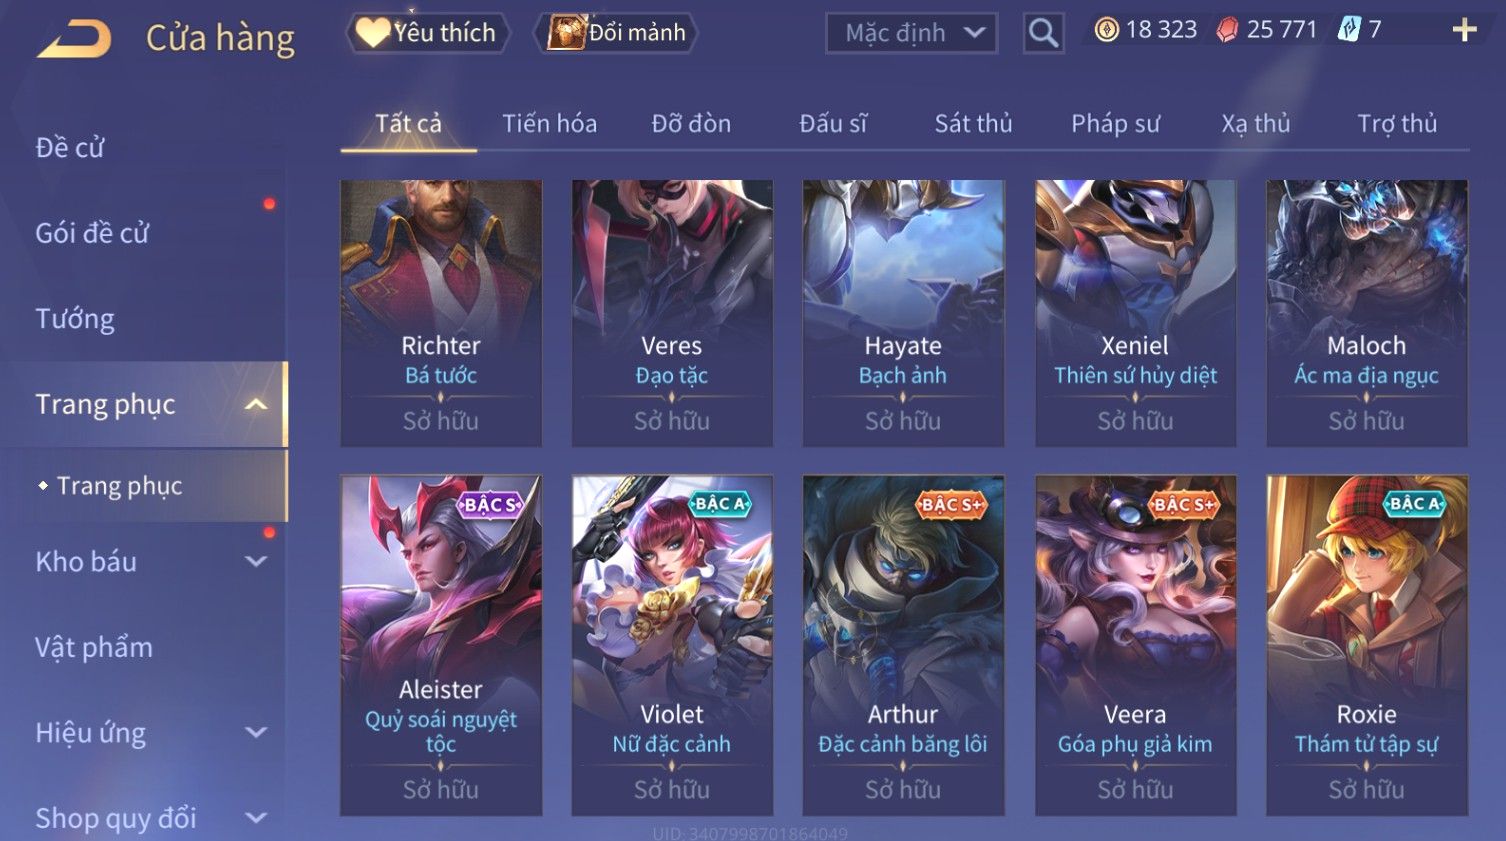Open the Mặc định sort dropdown
The width and height of the screenshot is (1506, 841).
coord(911,33)
